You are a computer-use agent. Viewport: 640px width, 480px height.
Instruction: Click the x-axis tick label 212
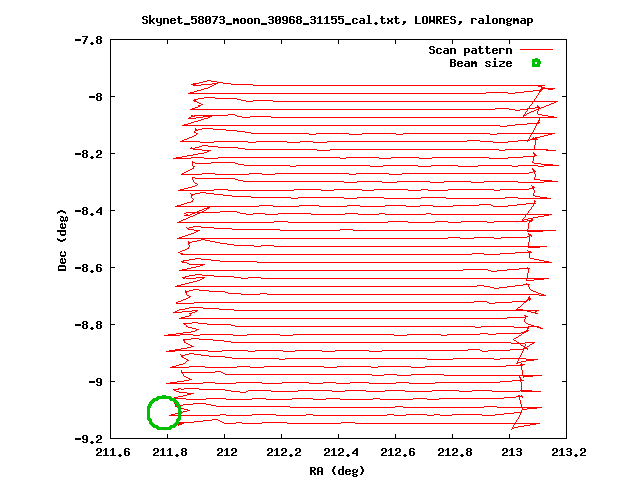[x=227, y=452]
